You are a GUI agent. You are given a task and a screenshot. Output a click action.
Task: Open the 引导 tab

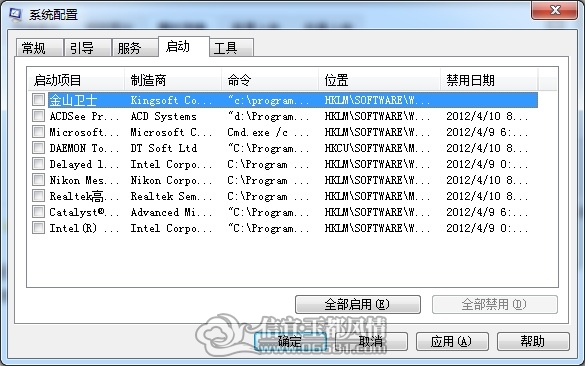pyautogui.click(x=88, y=48)
